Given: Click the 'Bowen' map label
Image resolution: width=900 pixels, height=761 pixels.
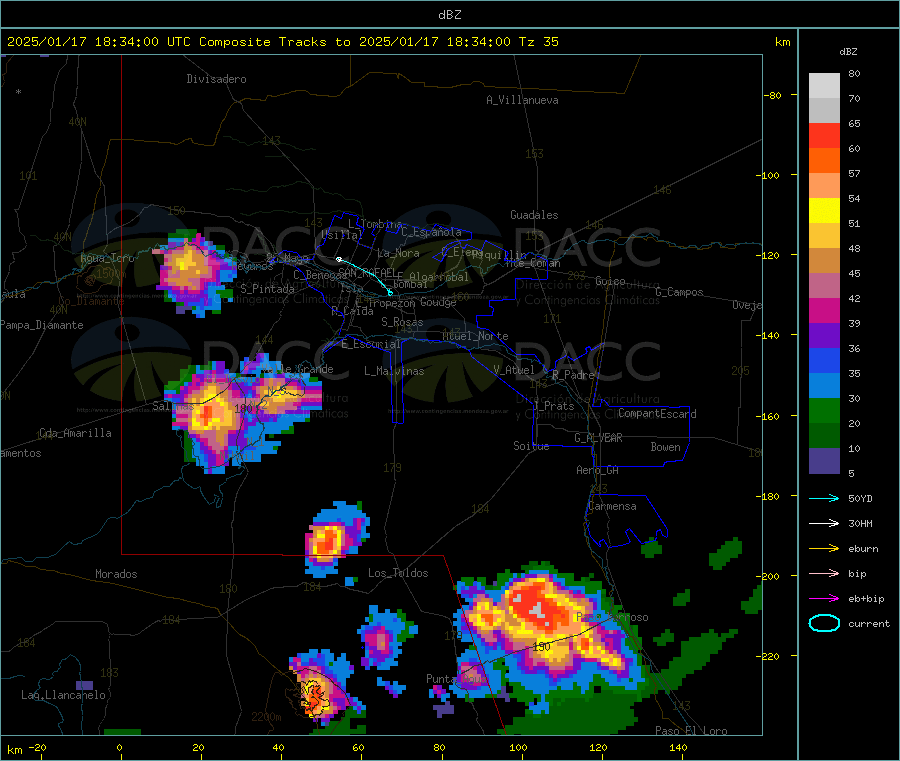Looking at the screenshot, I should (666, 447).
